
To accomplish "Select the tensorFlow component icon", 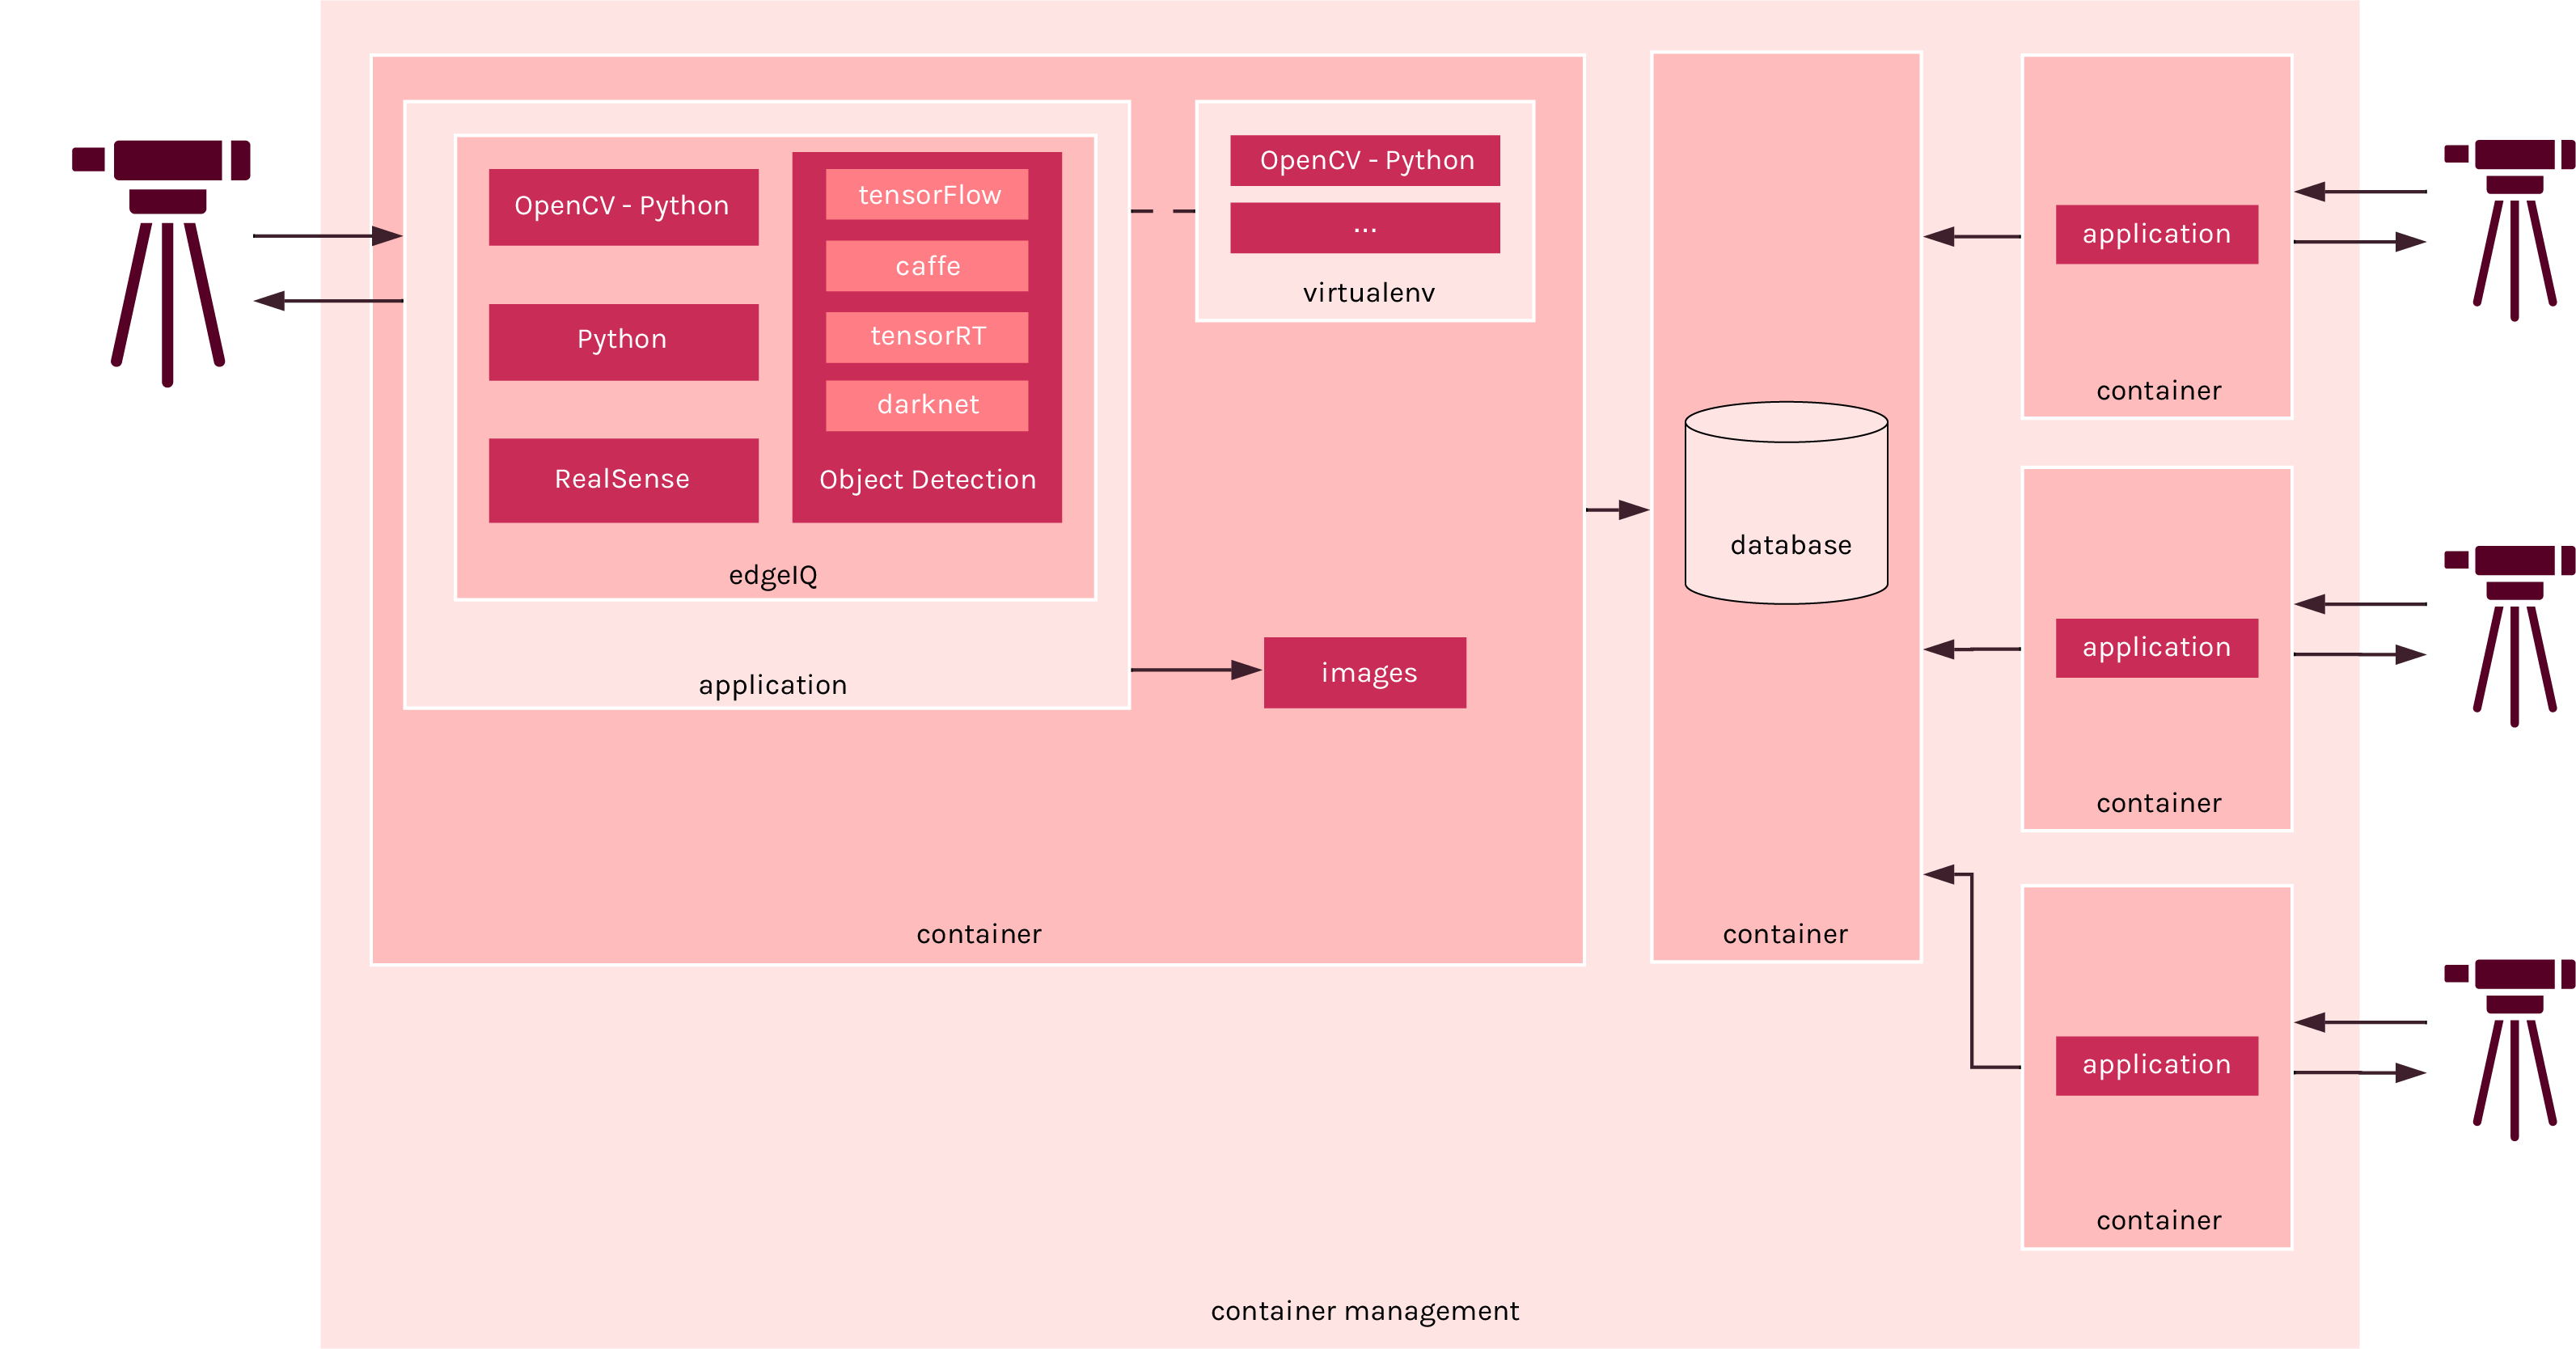I will click(928, 192).
